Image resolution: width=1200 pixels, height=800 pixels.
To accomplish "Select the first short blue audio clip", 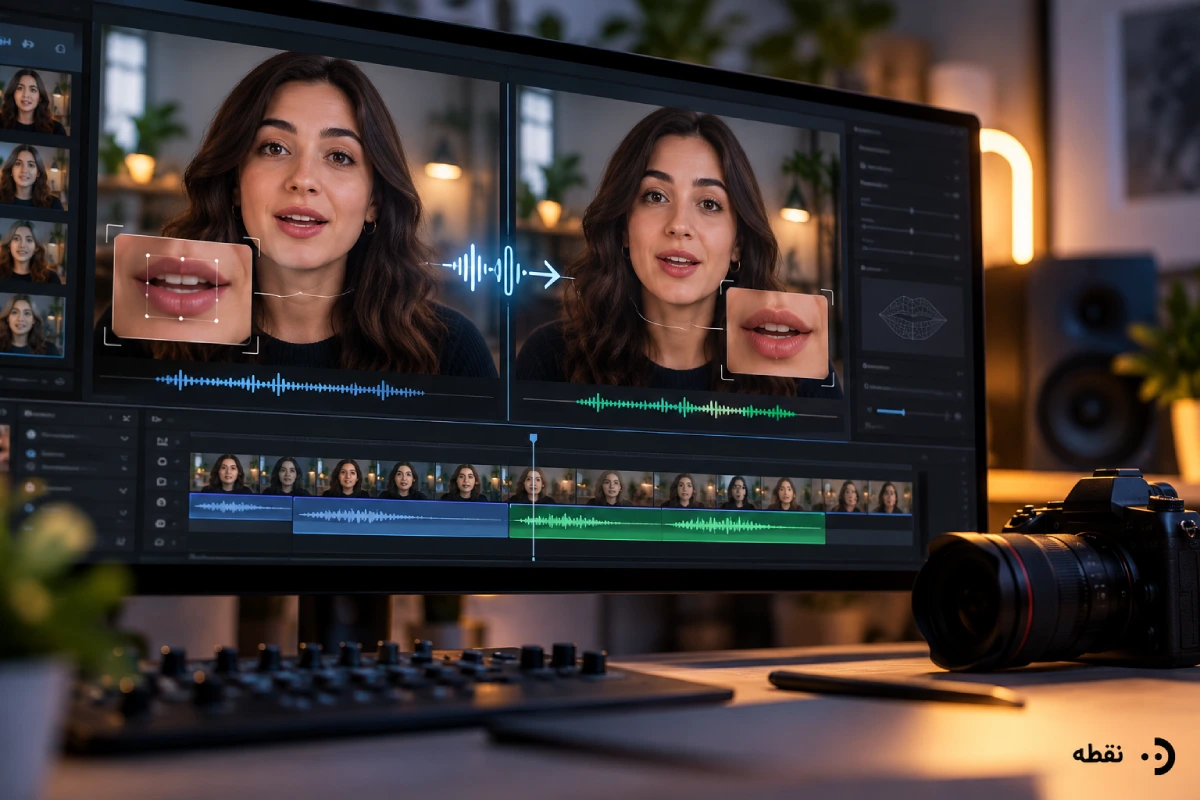I will click(241, 507).
